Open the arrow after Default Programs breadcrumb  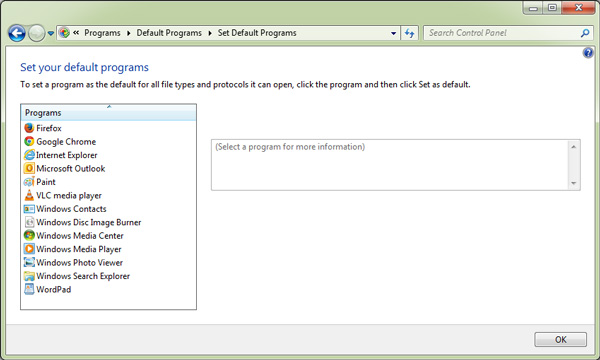click(210, 33)
